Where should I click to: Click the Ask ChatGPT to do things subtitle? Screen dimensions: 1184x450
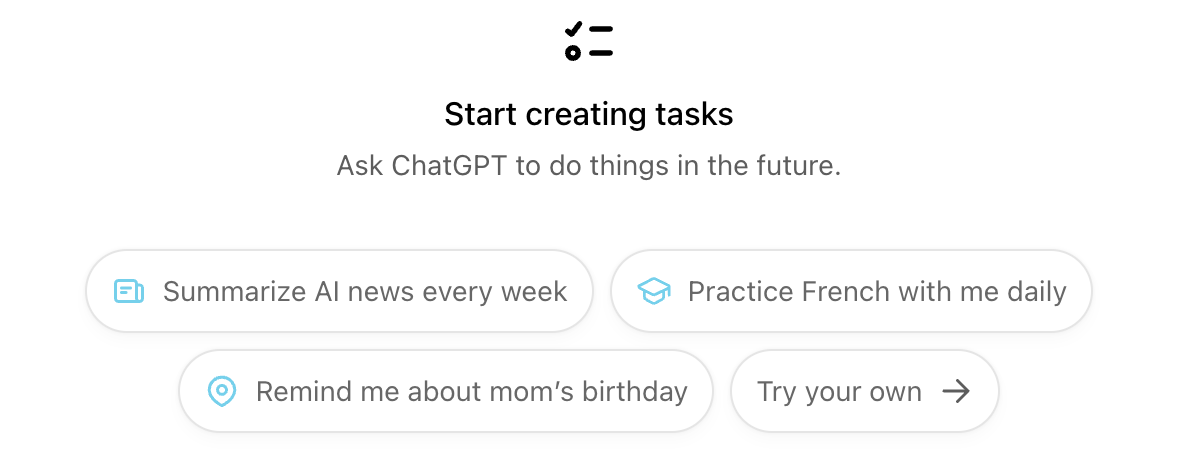(x=589, y=165)
